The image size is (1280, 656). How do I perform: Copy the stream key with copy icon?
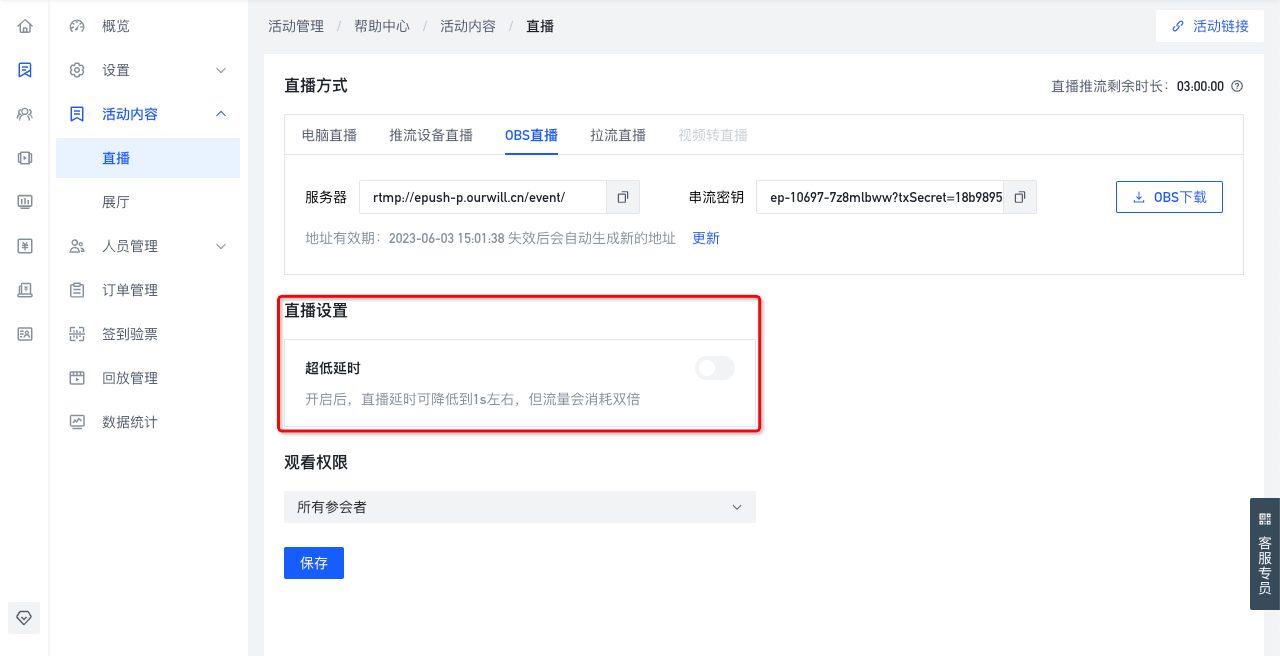point(1020,198)
